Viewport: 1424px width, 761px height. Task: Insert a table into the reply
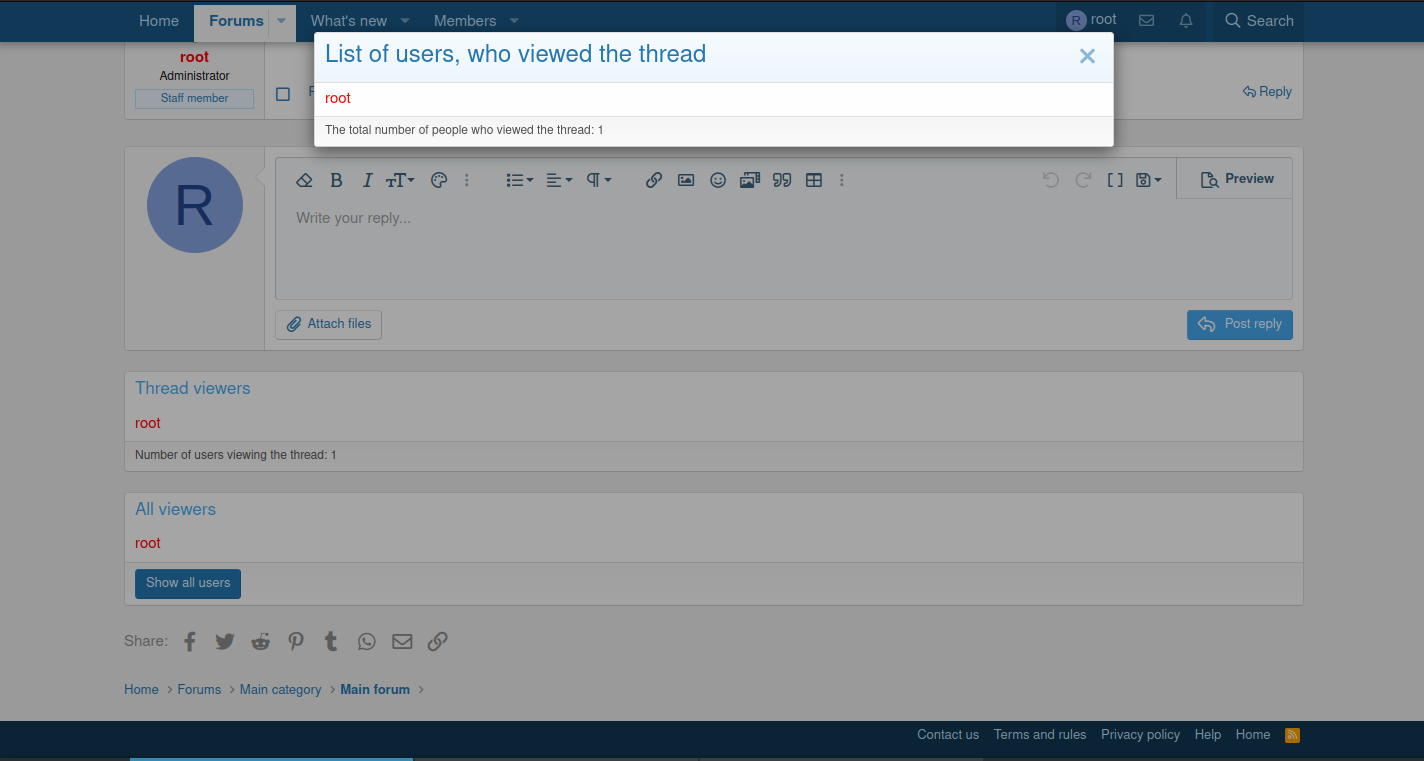814,180
